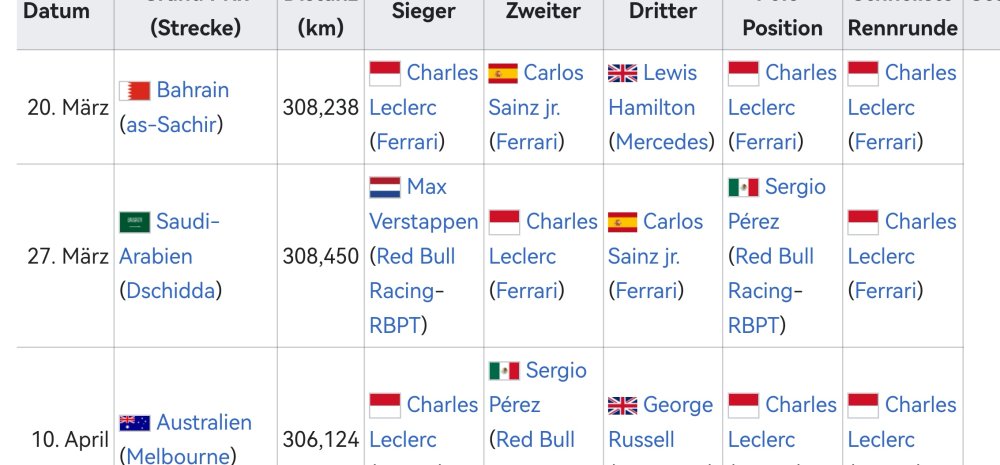
Task: Click the UK flag beside Lewis Hamilton
Action: (623, 73)
